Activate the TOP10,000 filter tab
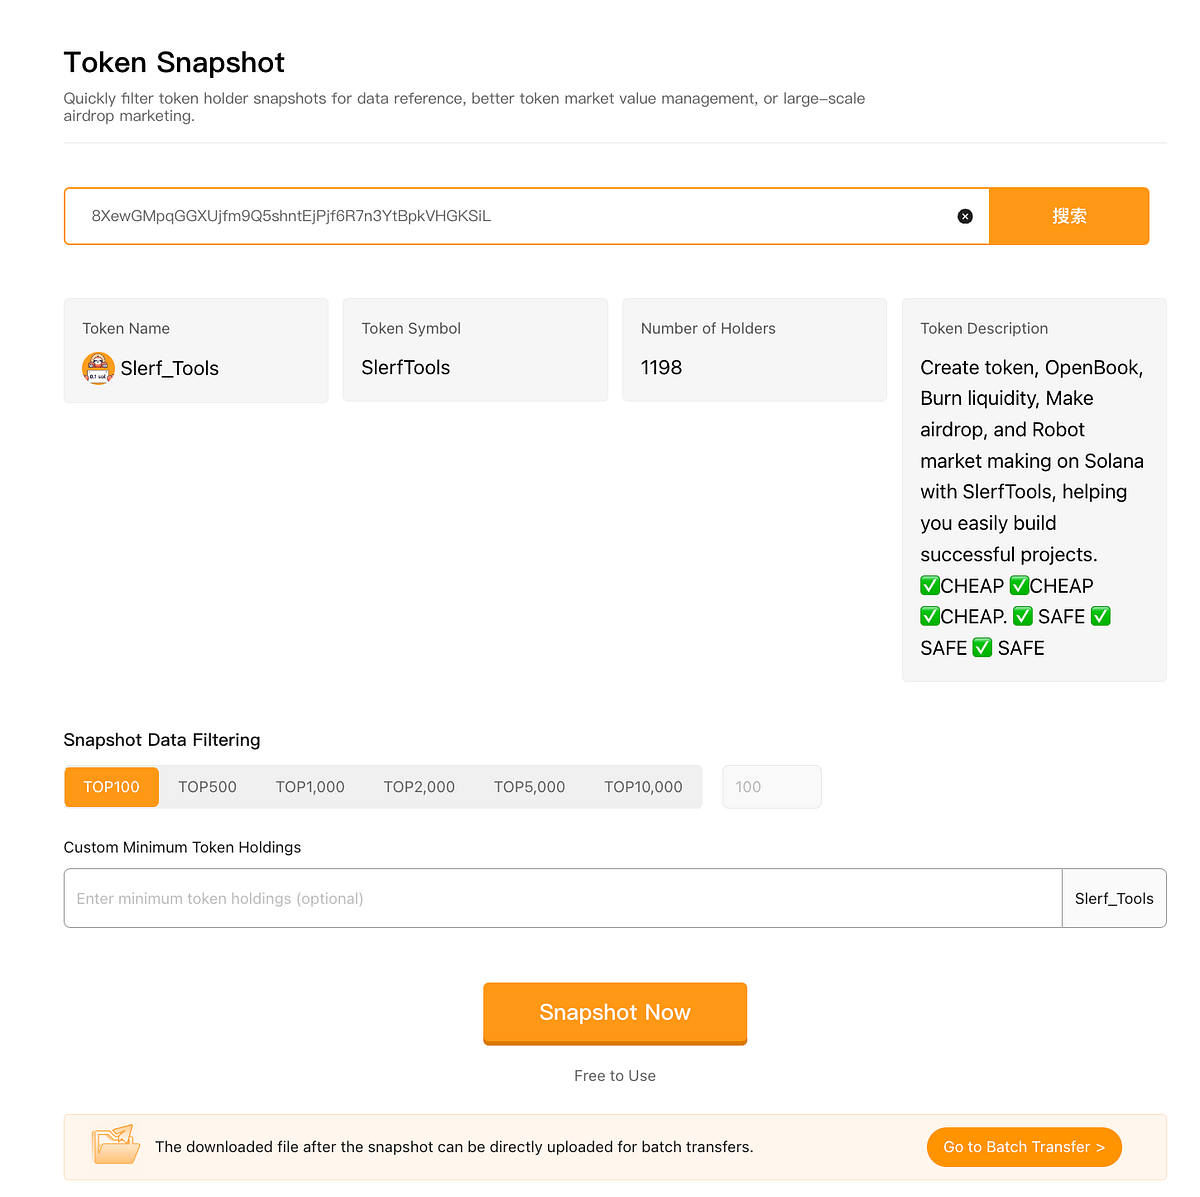The height and width of the screenshot is (1197, 1200). click(643, 787)
